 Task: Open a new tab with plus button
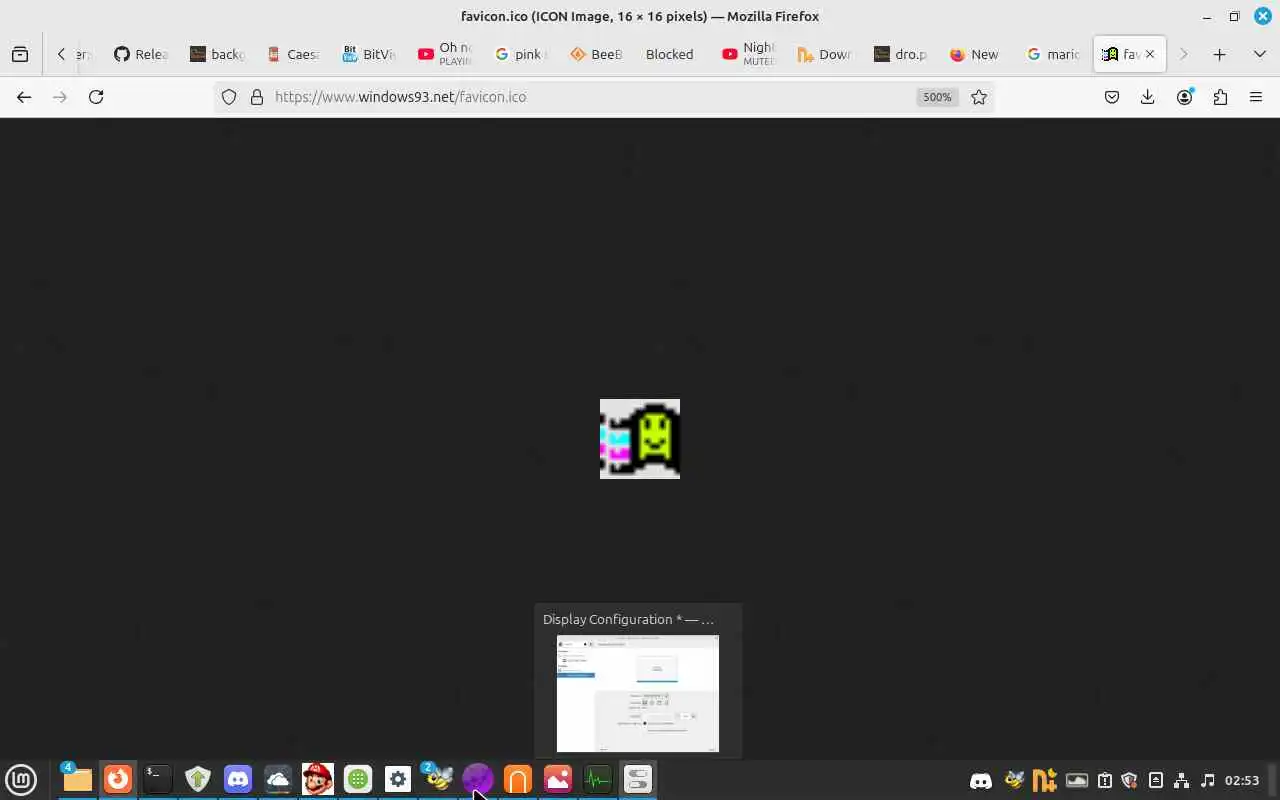[x=1219, y=54]
